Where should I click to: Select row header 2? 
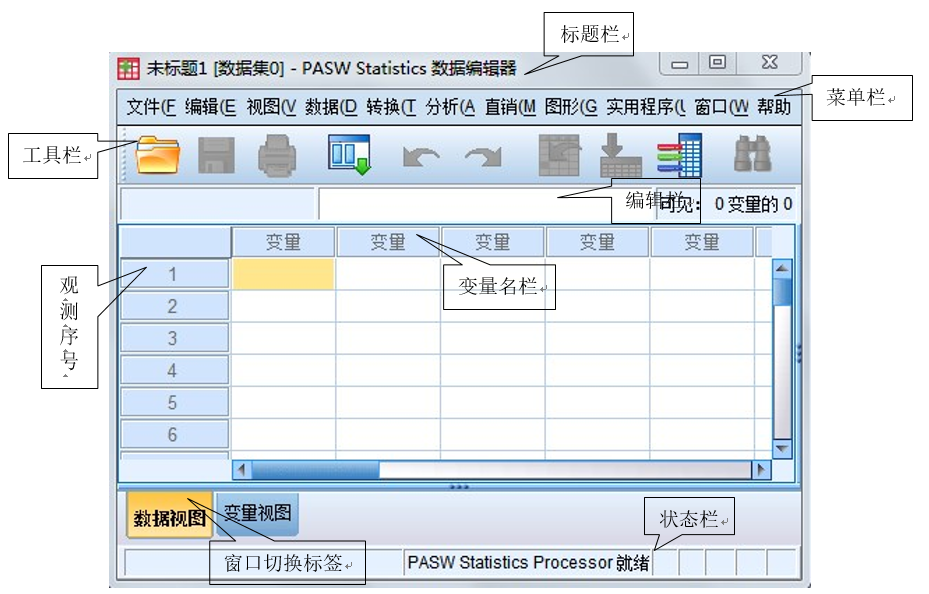(174, 306)
